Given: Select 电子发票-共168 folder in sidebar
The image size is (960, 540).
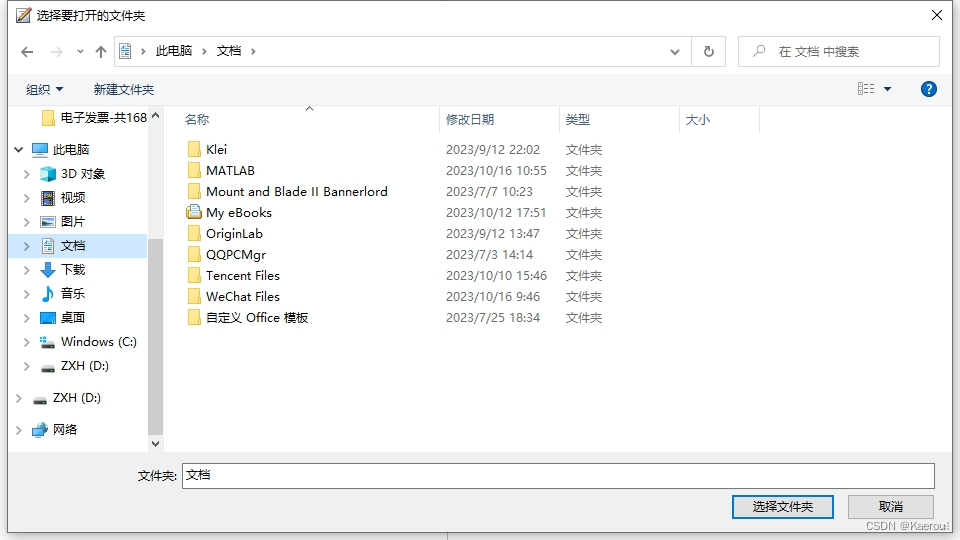Looking at the screenshot, I should [94, 118].
